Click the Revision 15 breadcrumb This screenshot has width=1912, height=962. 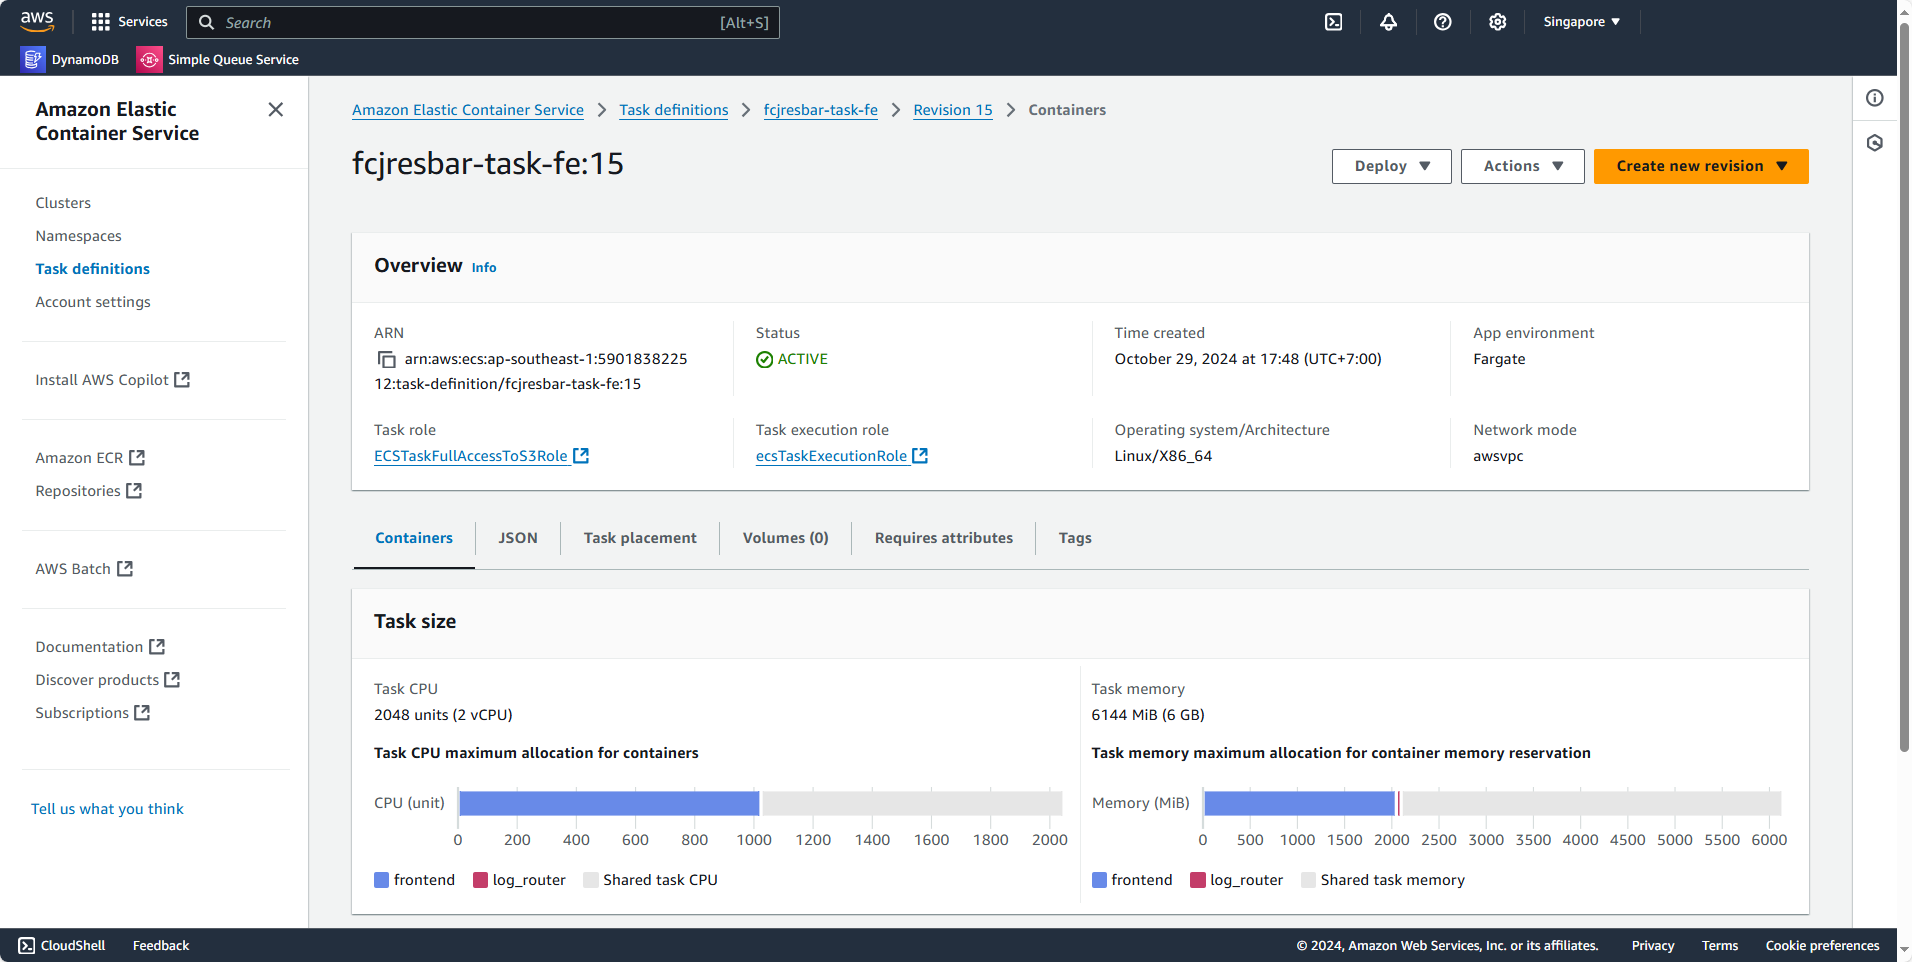click(952, 110)
